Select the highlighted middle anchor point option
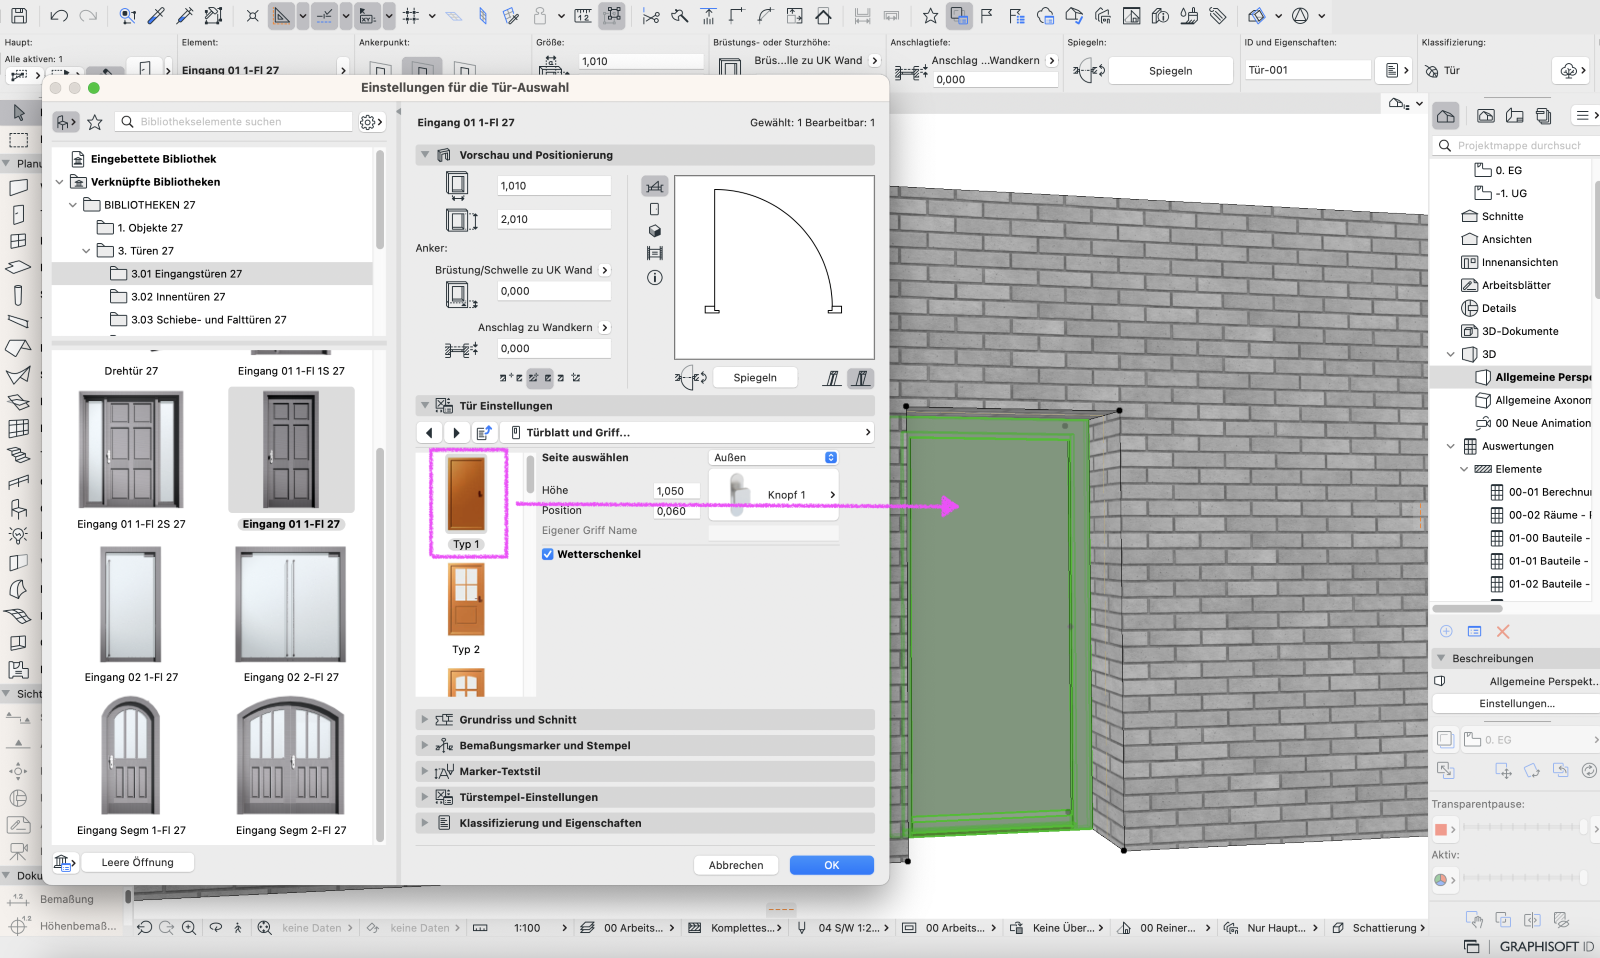1600x958 pixels. click(540, 378)
